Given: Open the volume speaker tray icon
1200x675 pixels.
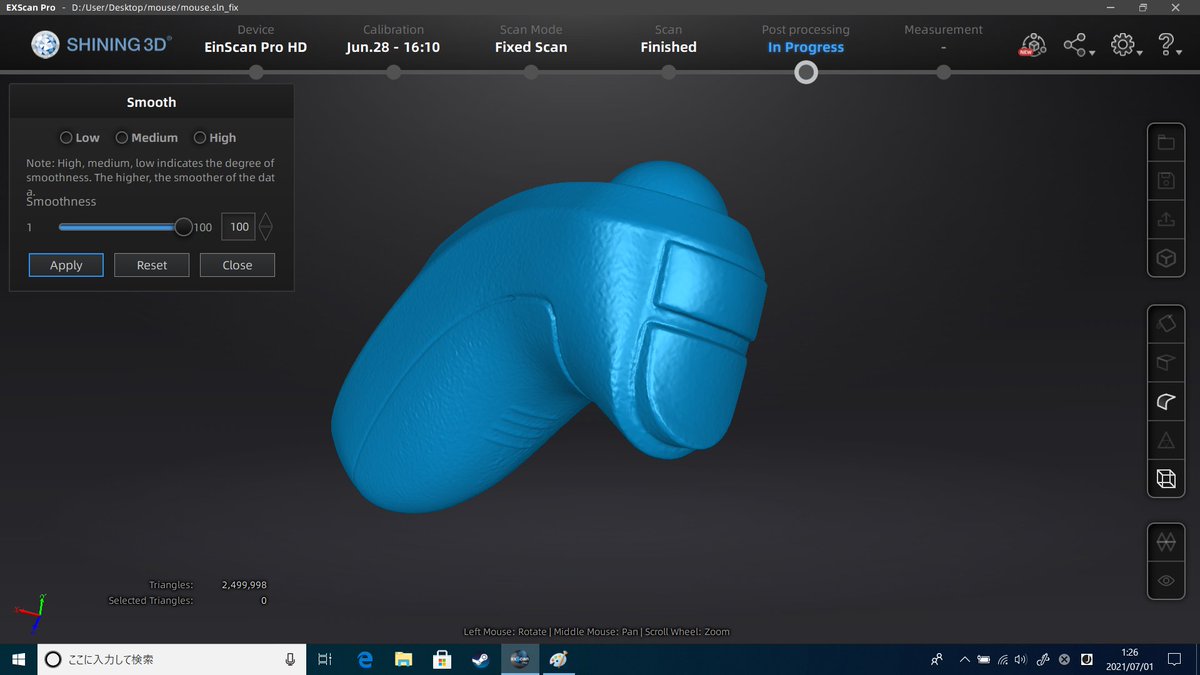Looking at the screenshot, I should (1021, 660).
